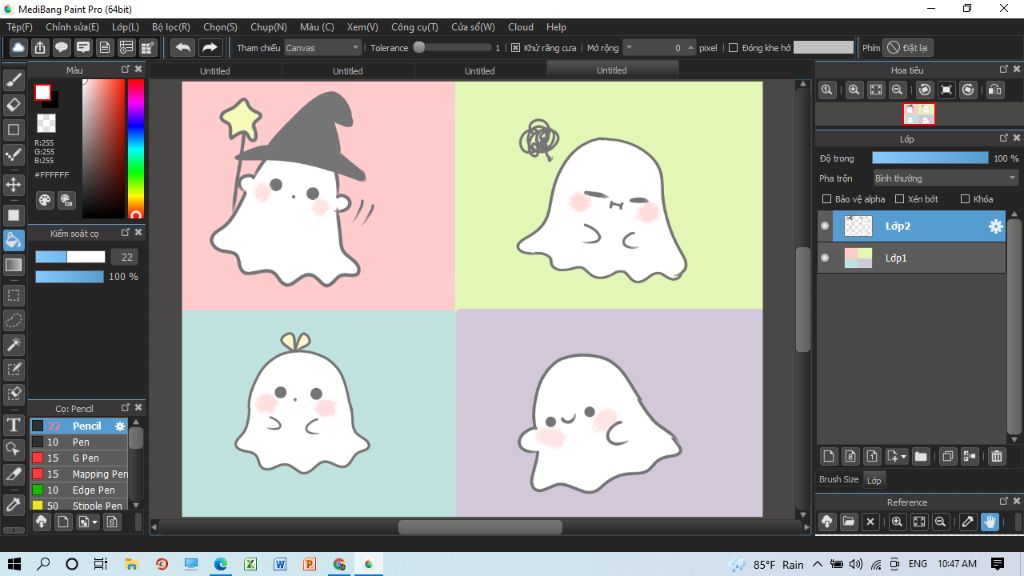Delete layer using the trash icon
This screenshot has height=576, width=1024.
click(996, 456)
